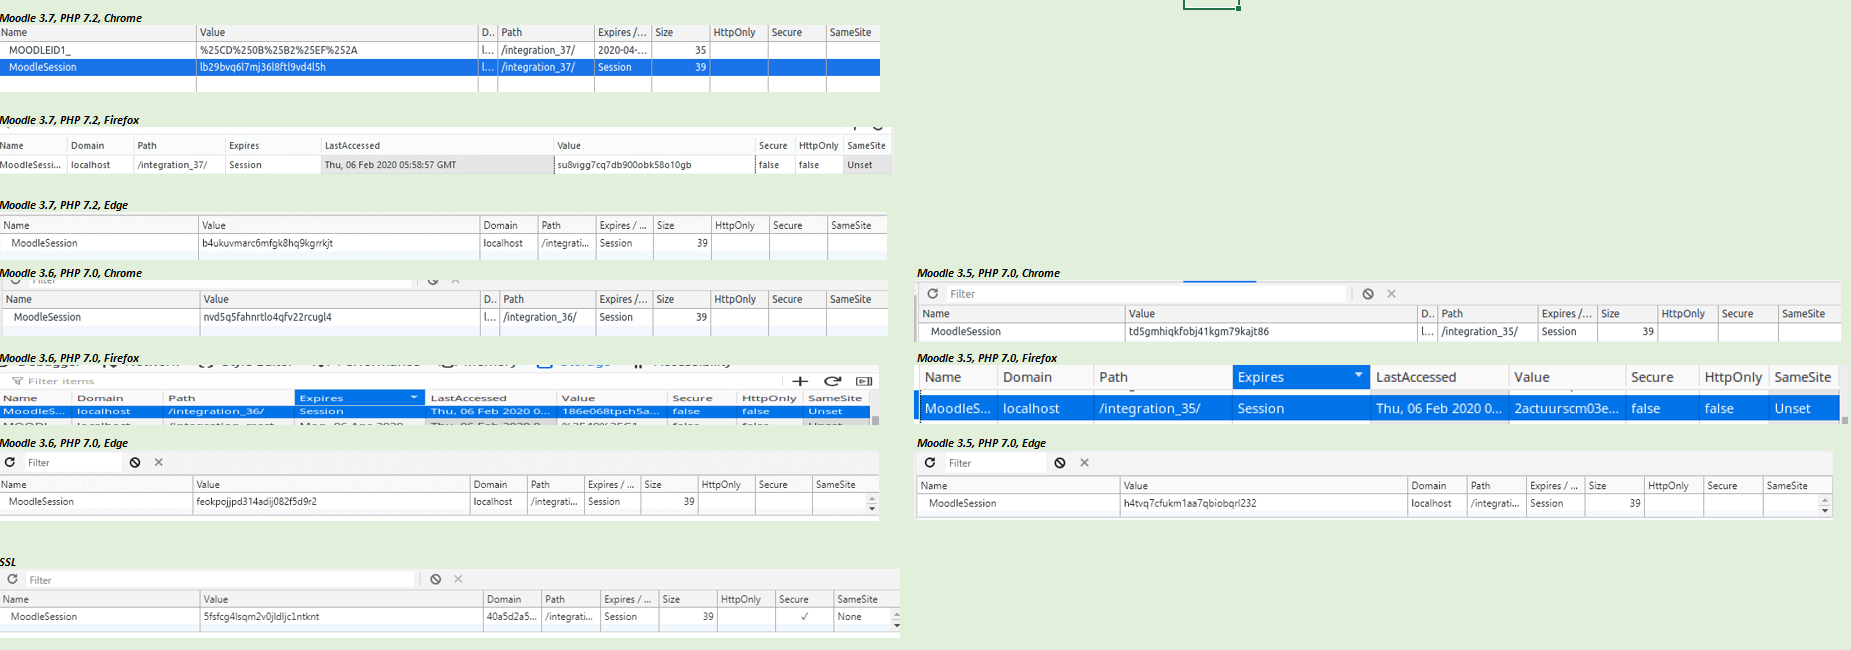Open Expires sort dropdown arrow in Moodle 3.6 Firefox table

[414, 398]
